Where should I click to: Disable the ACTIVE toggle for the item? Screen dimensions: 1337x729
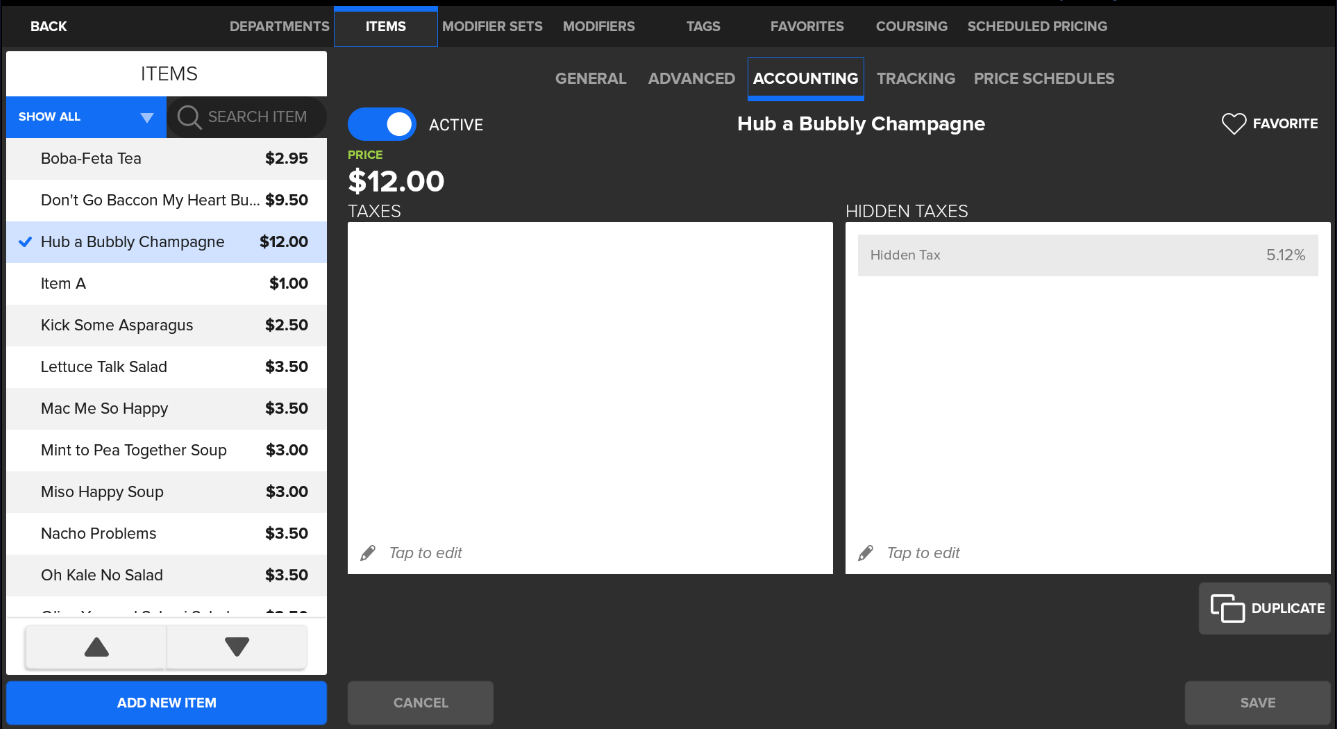point(381,124)
